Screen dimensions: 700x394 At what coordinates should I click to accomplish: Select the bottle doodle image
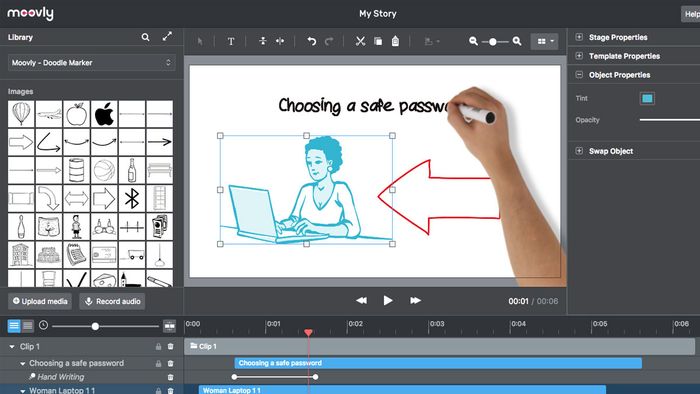[x=132, y=170]
